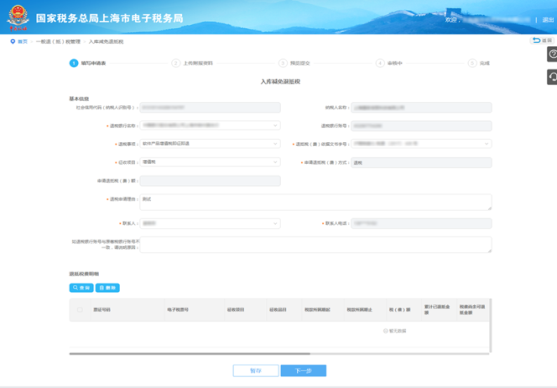Click the 退税银行账号 field
The height and width of the screenshot is (388, 557).
421,126
